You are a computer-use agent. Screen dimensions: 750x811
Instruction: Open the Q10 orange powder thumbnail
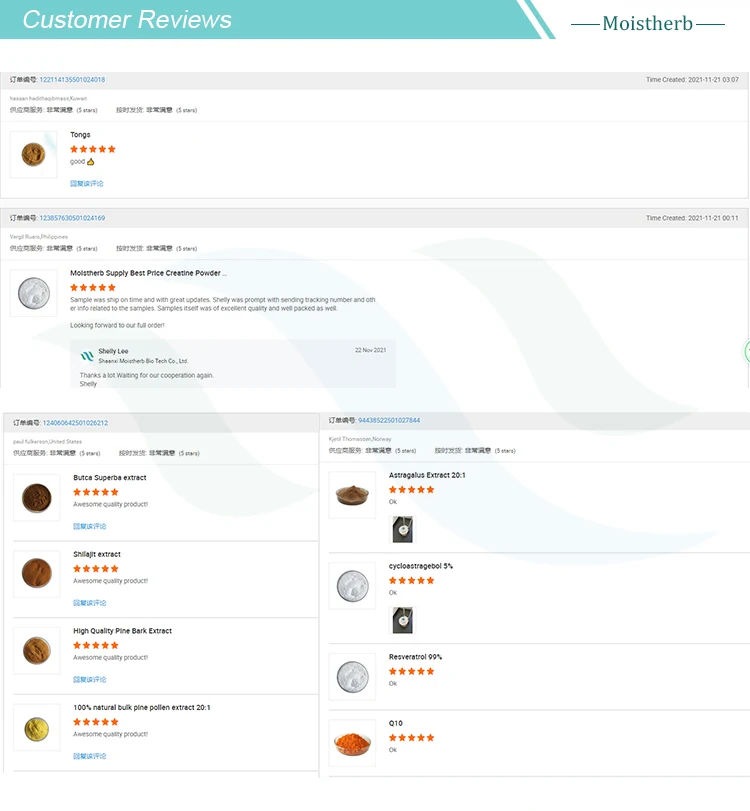(352, 743)
